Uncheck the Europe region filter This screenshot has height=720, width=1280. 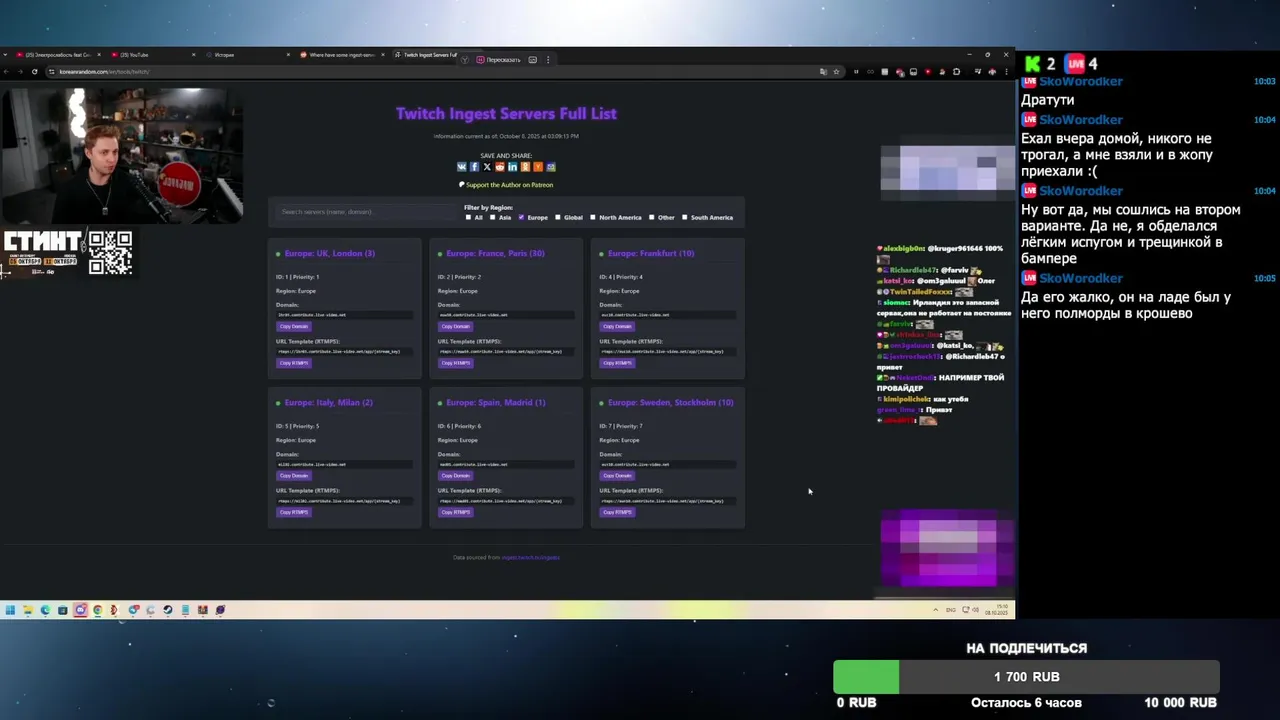point(521,217)
